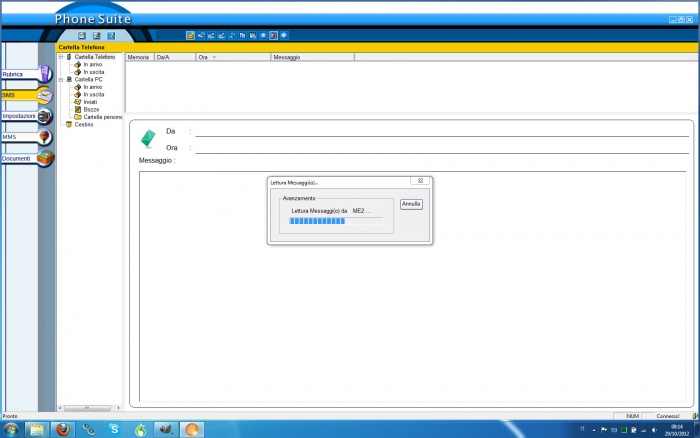Click inside the Messaggio text area
The height and width of the screenshot is (438, 700).
tap(412, 286)
